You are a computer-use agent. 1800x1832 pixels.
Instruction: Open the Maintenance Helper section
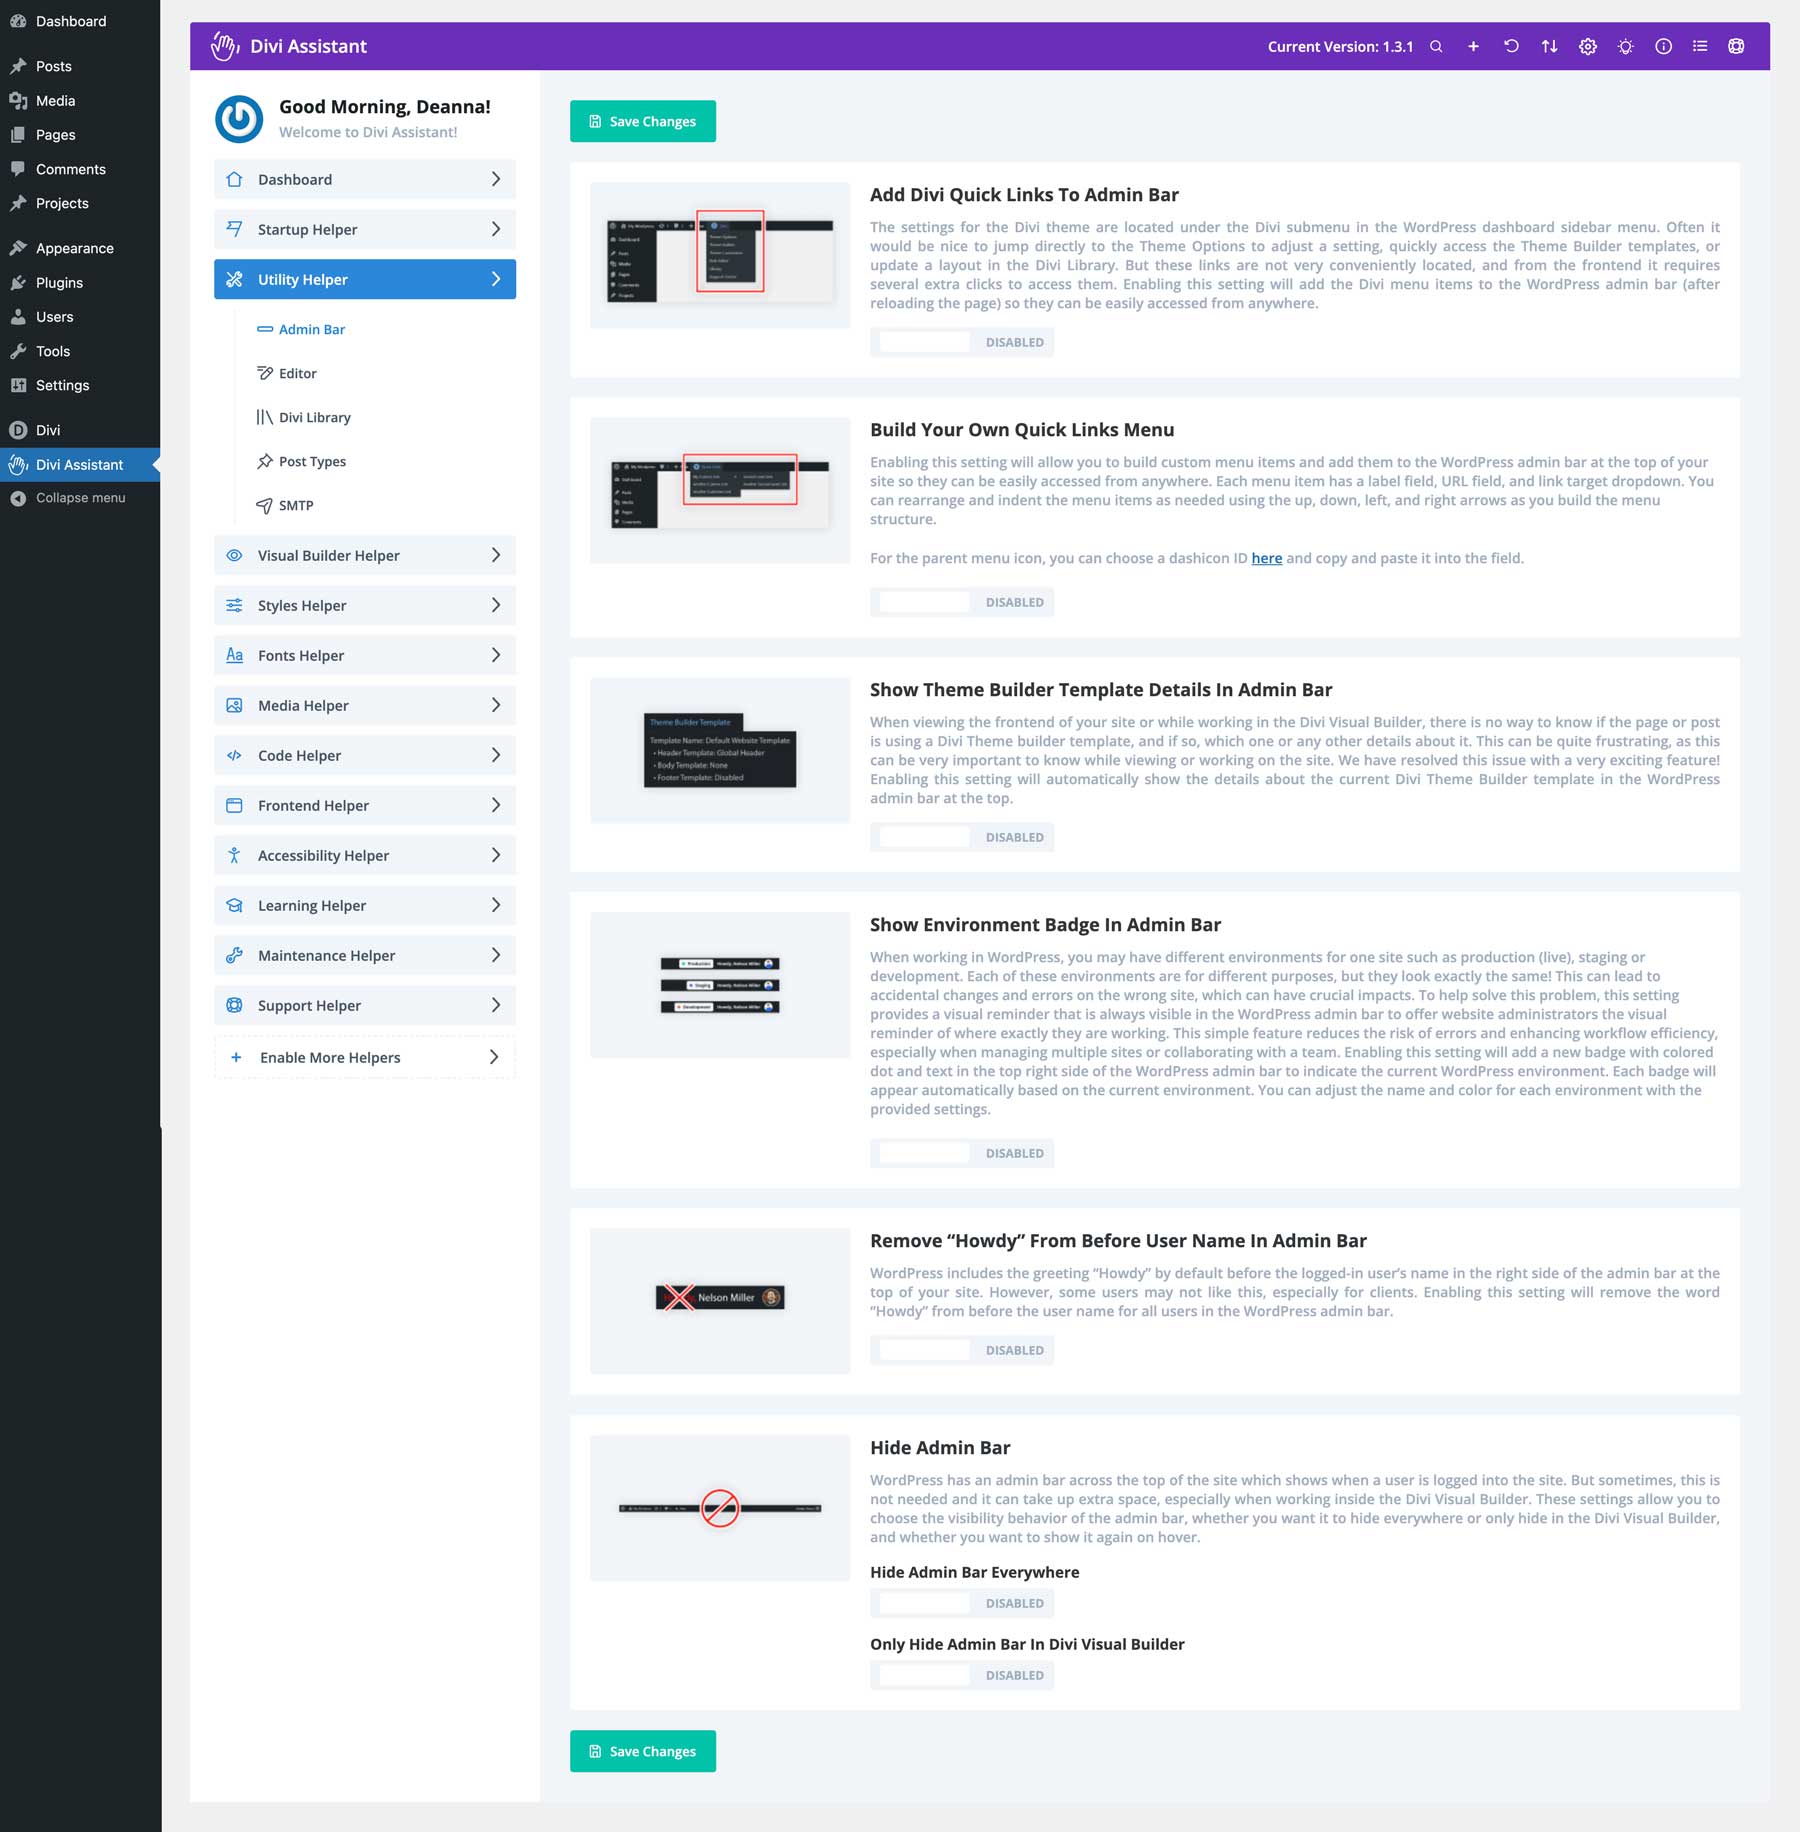click(x=364, y=955)
